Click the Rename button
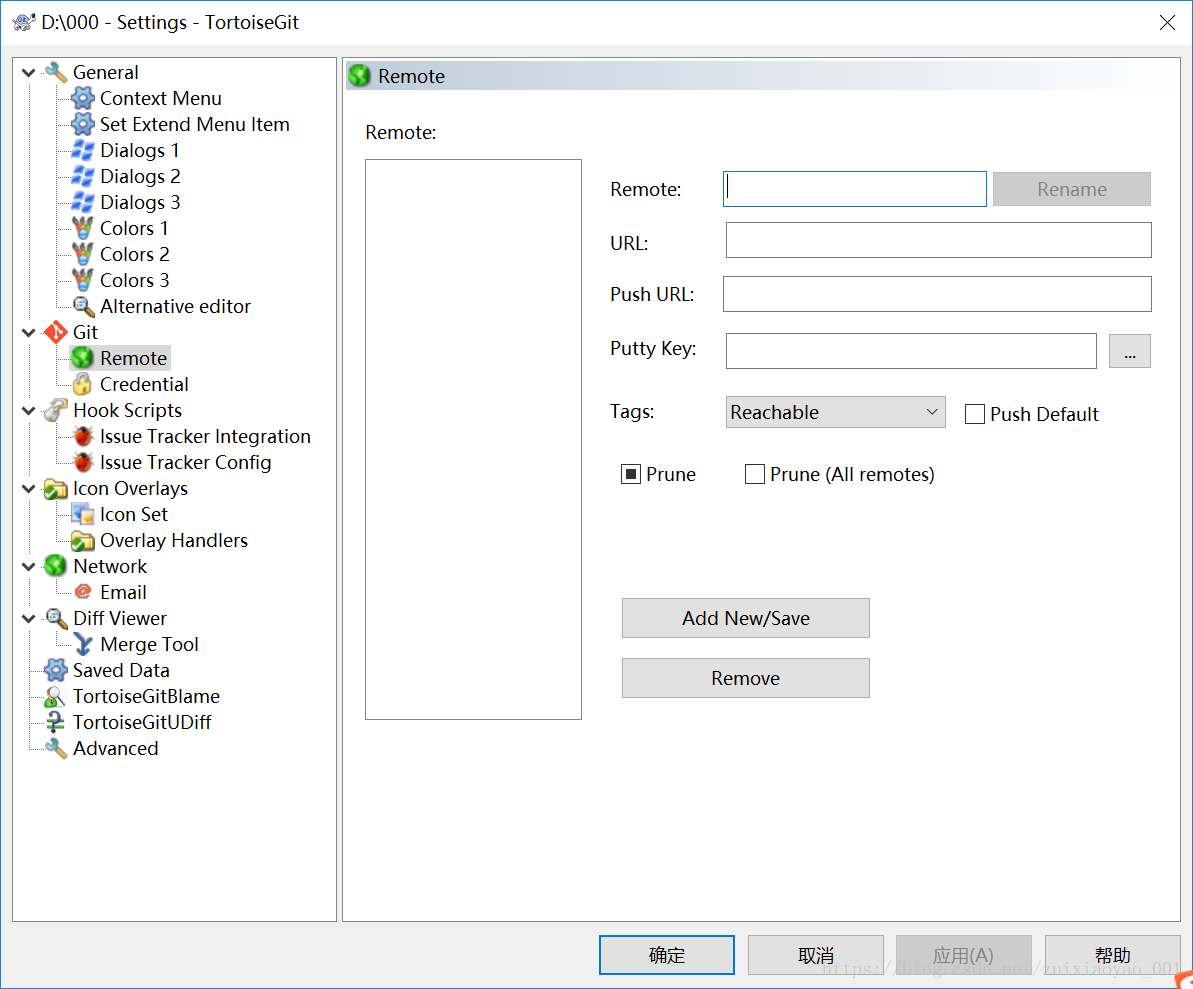The height and width of the screenshot is (989, 1193). pos(1071,189)
